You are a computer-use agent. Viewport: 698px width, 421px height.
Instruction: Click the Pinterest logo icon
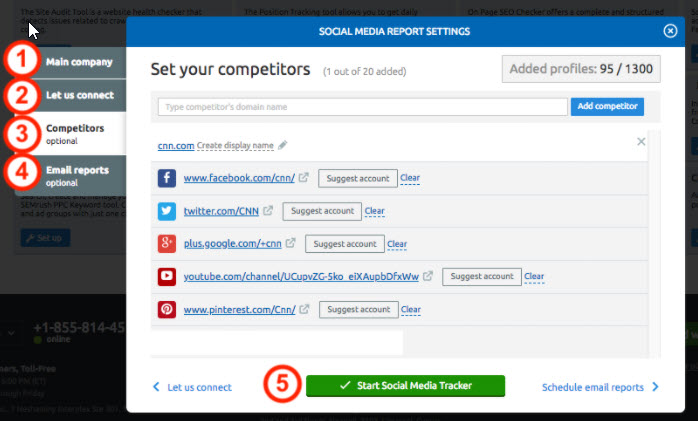click(x=166, y=309)
